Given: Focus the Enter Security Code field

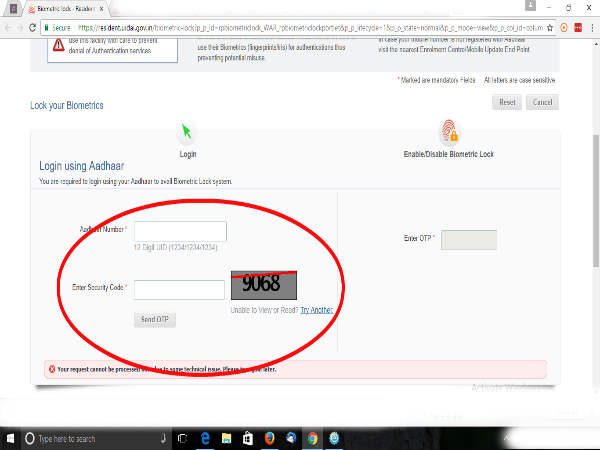Looking at the screenshot, I should pyautogui.click(x=179, y=289).
